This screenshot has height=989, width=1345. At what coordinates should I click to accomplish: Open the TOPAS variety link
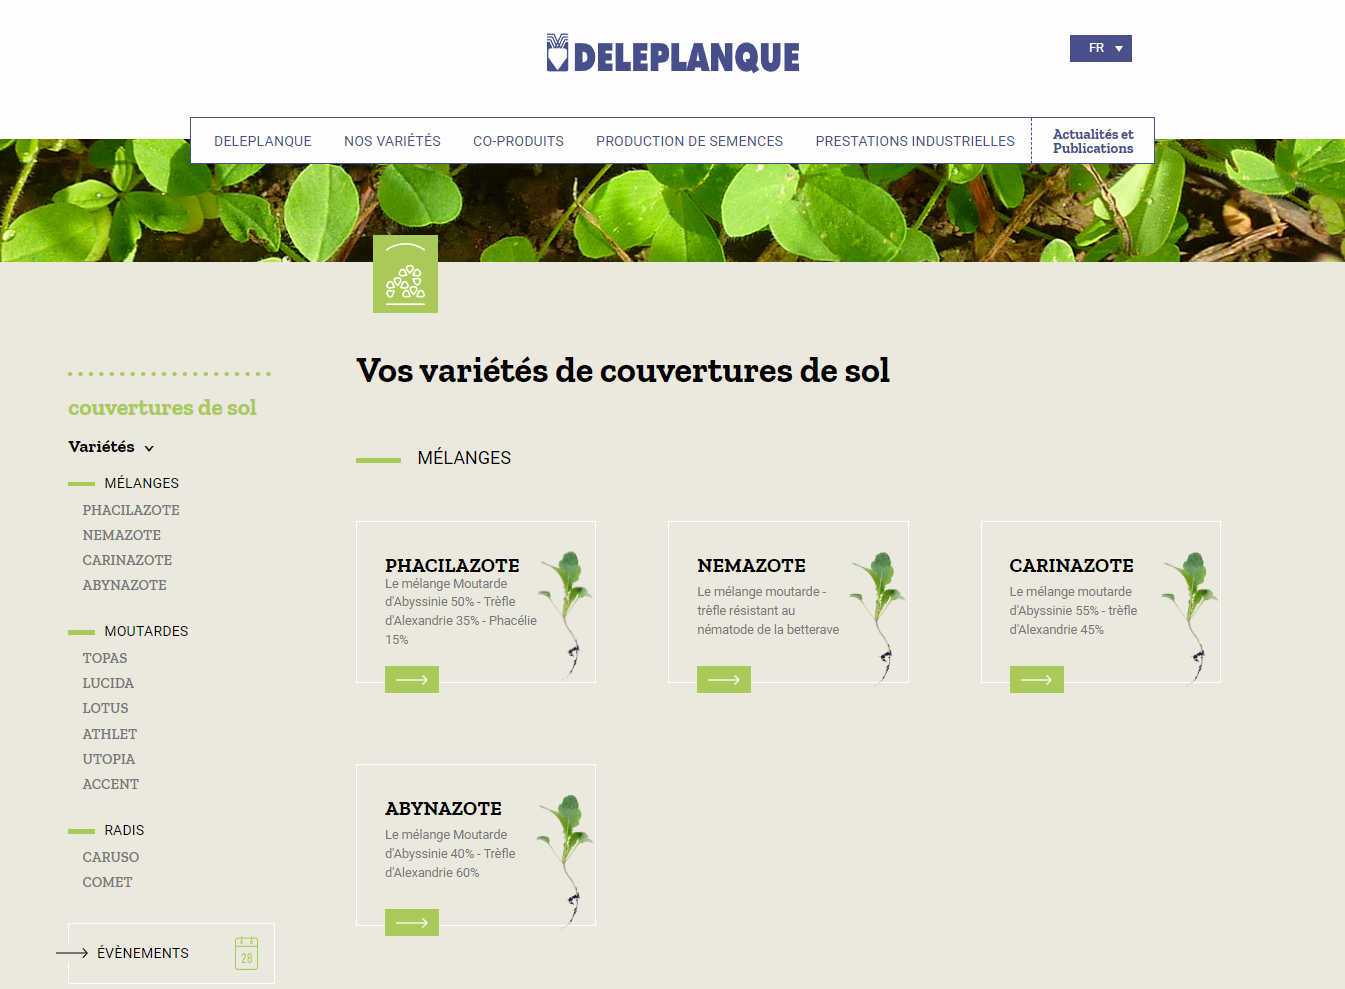coord(105,658)
